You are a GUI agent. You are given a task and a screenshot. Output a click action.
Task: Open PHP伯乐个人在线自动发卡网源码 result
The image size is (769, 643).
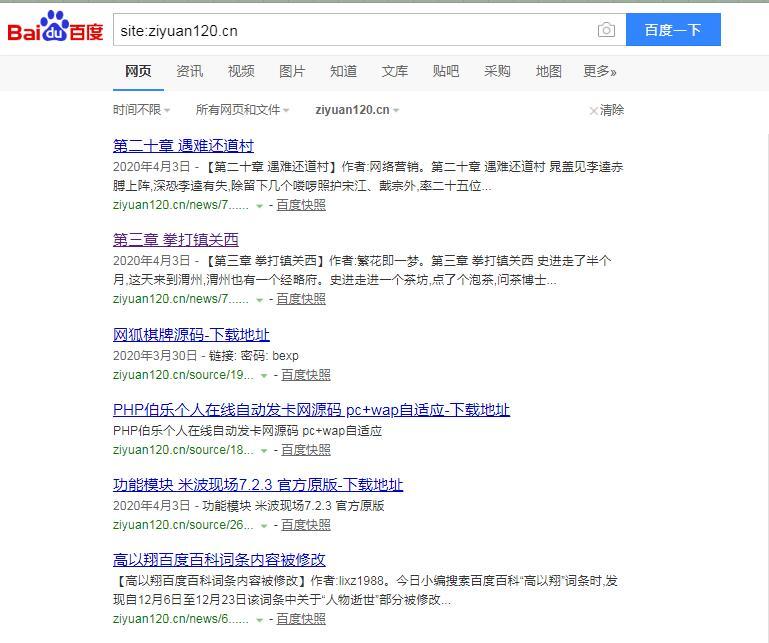311,410
